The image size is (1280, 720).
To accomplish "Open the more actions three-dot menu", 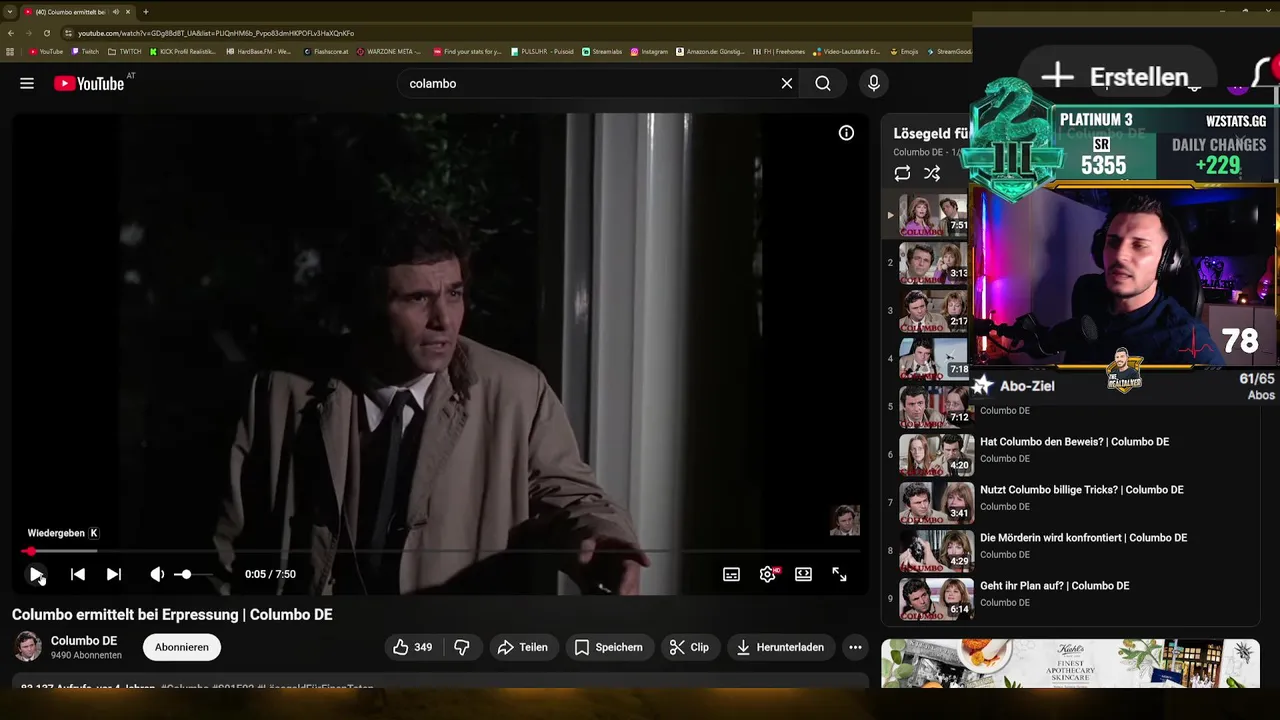I will [x=855, y=647].
